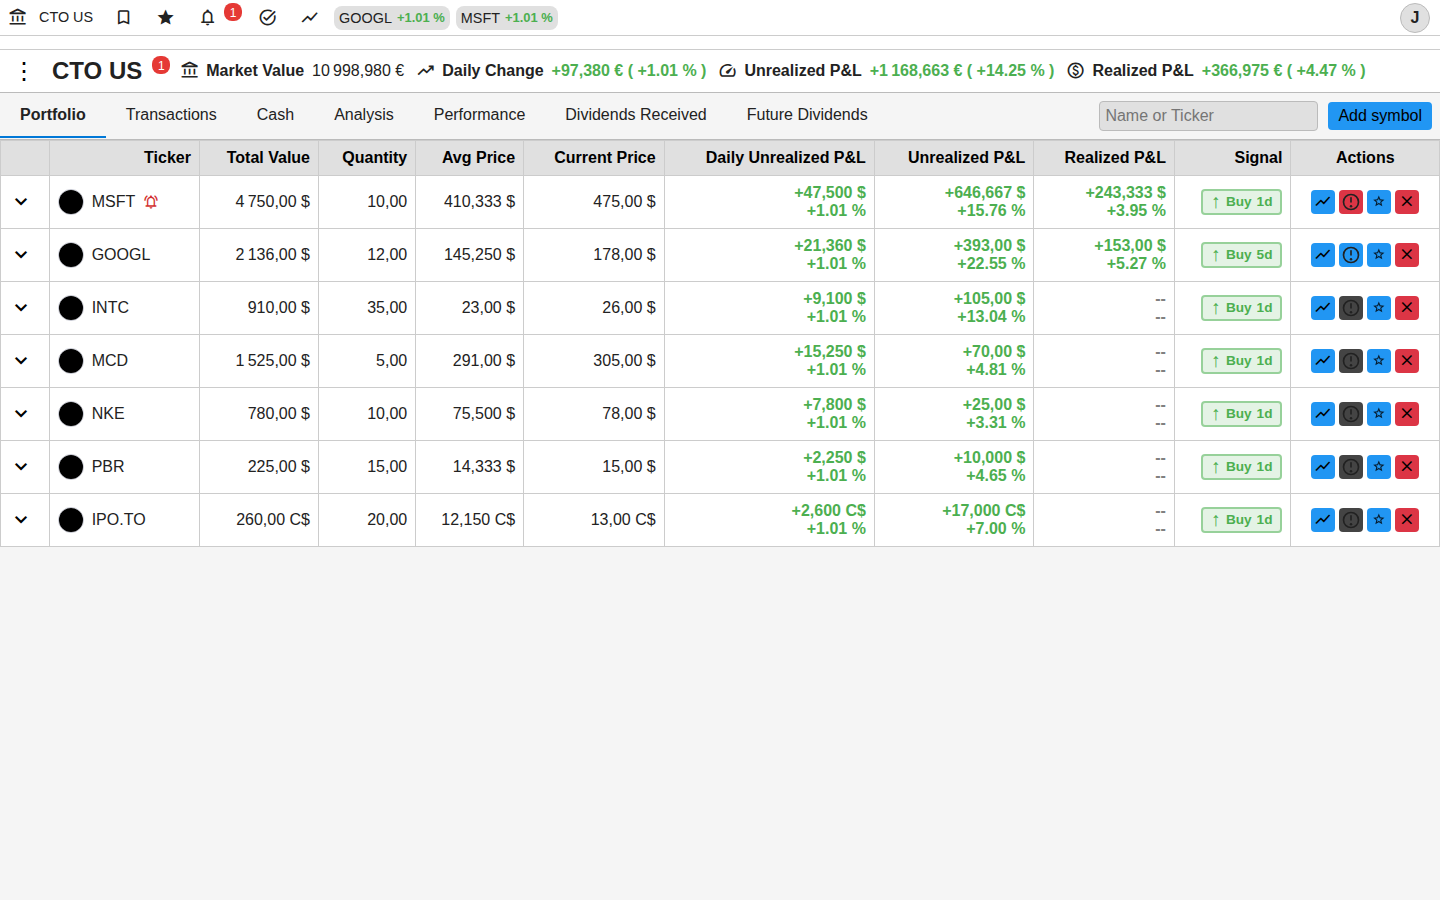Expand the MSFT row details
This screenshot has width=1440, height=900.
(21, 202)
